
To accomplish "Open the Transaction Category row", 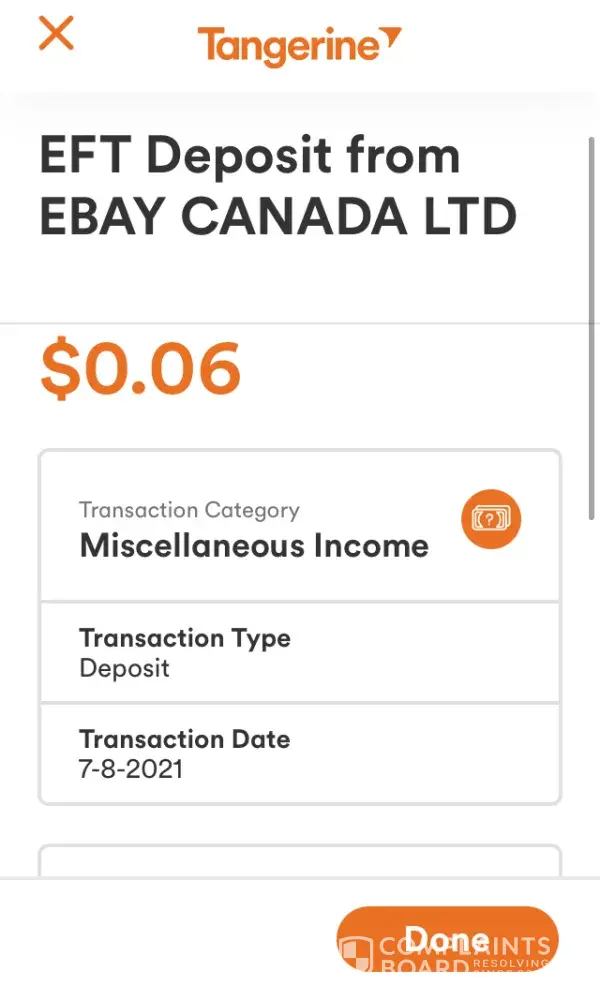I will click(300, 527).
